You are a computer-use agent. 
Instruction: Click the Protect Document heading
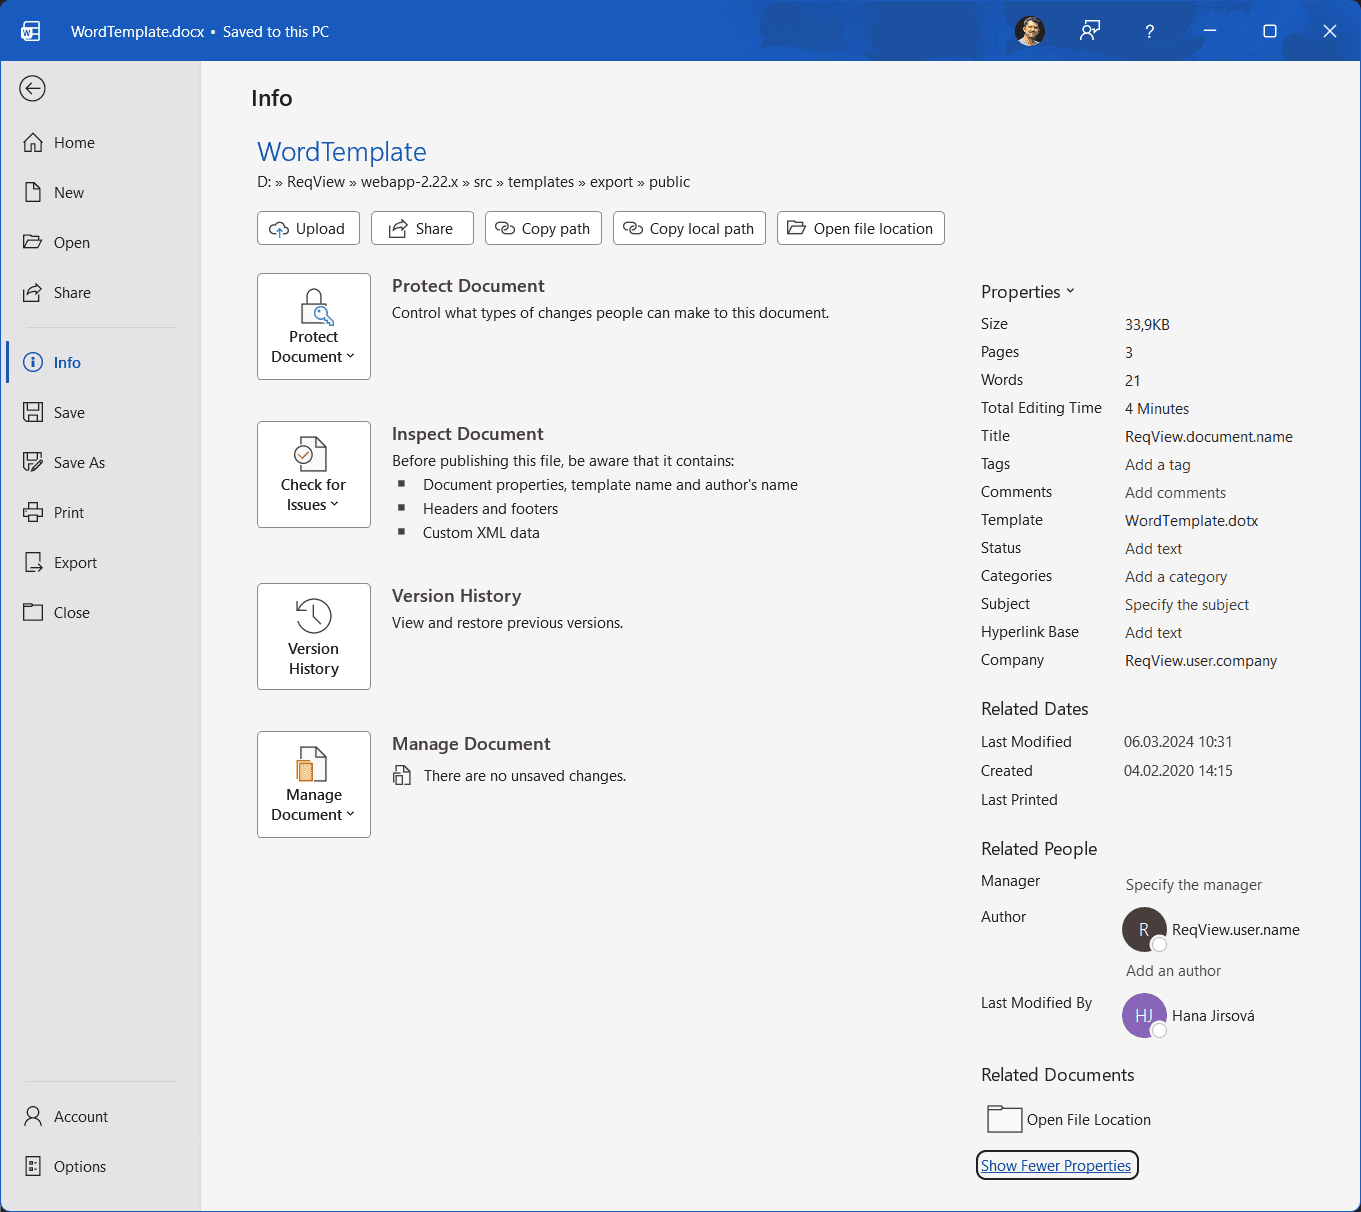(468, 286)
